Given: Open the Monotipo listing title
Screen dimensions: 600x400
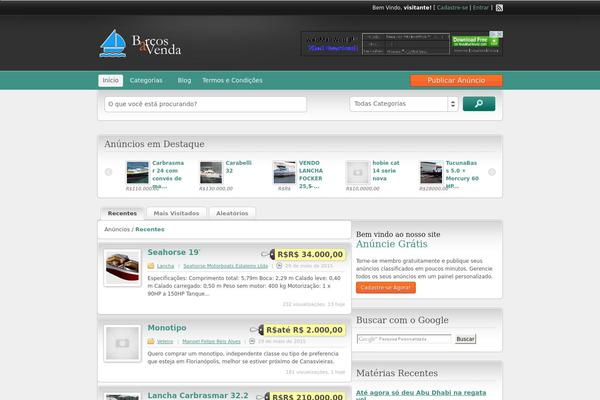Looking at the screenshot, I should [167, 328].
